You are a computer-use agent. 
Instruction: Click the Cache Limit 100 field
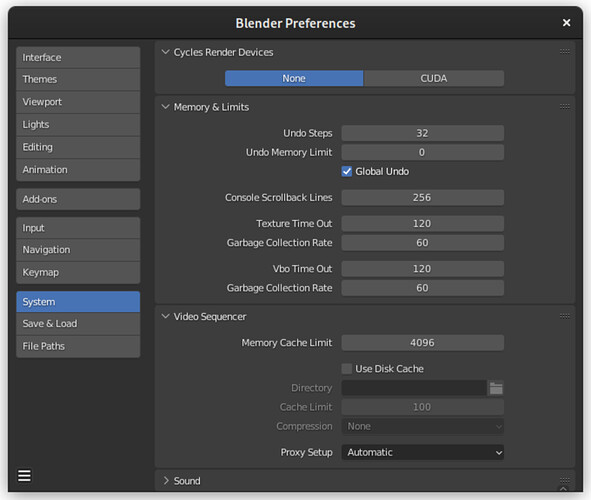[x=423, y=407]
